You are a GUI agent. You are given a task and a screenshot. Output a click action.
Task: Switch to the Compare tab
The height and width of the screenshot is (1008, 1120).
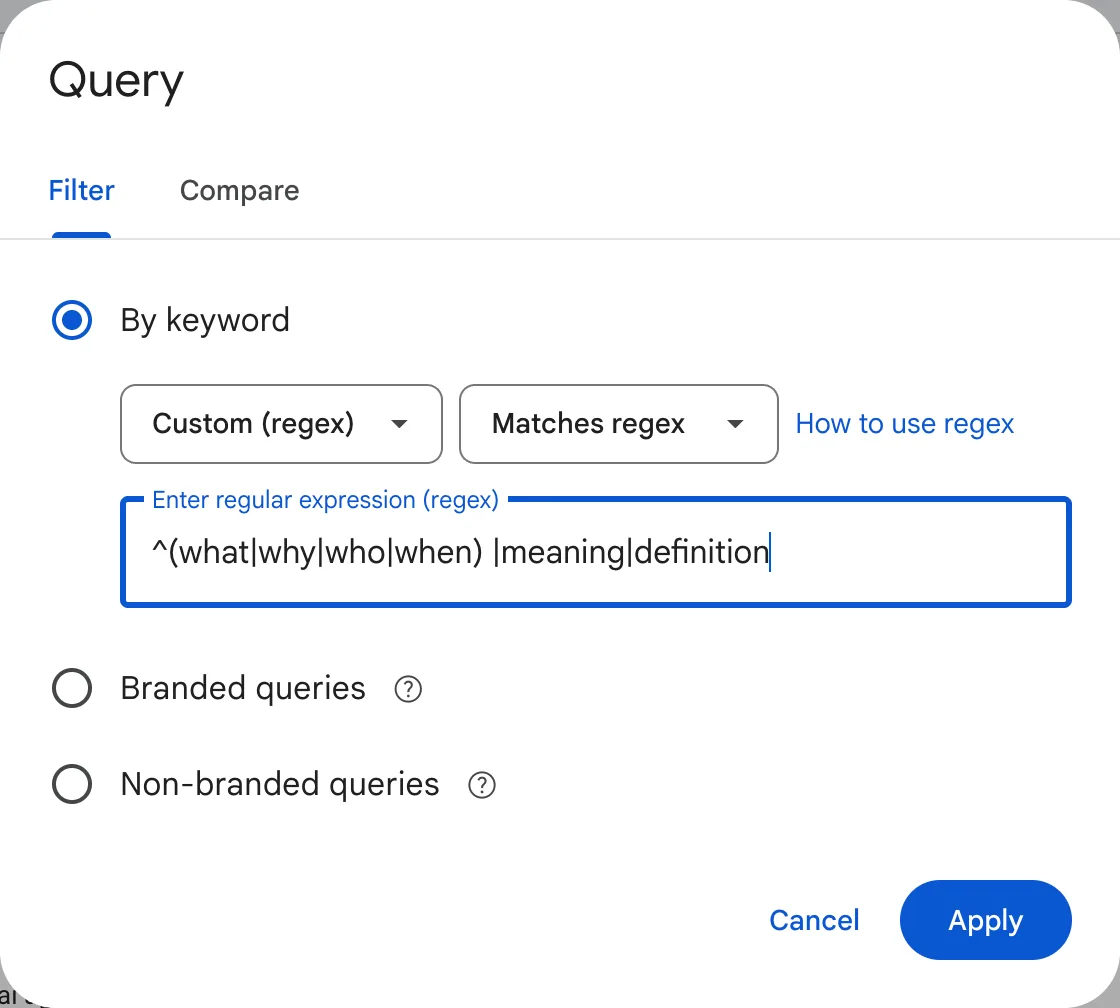point(239,191)
